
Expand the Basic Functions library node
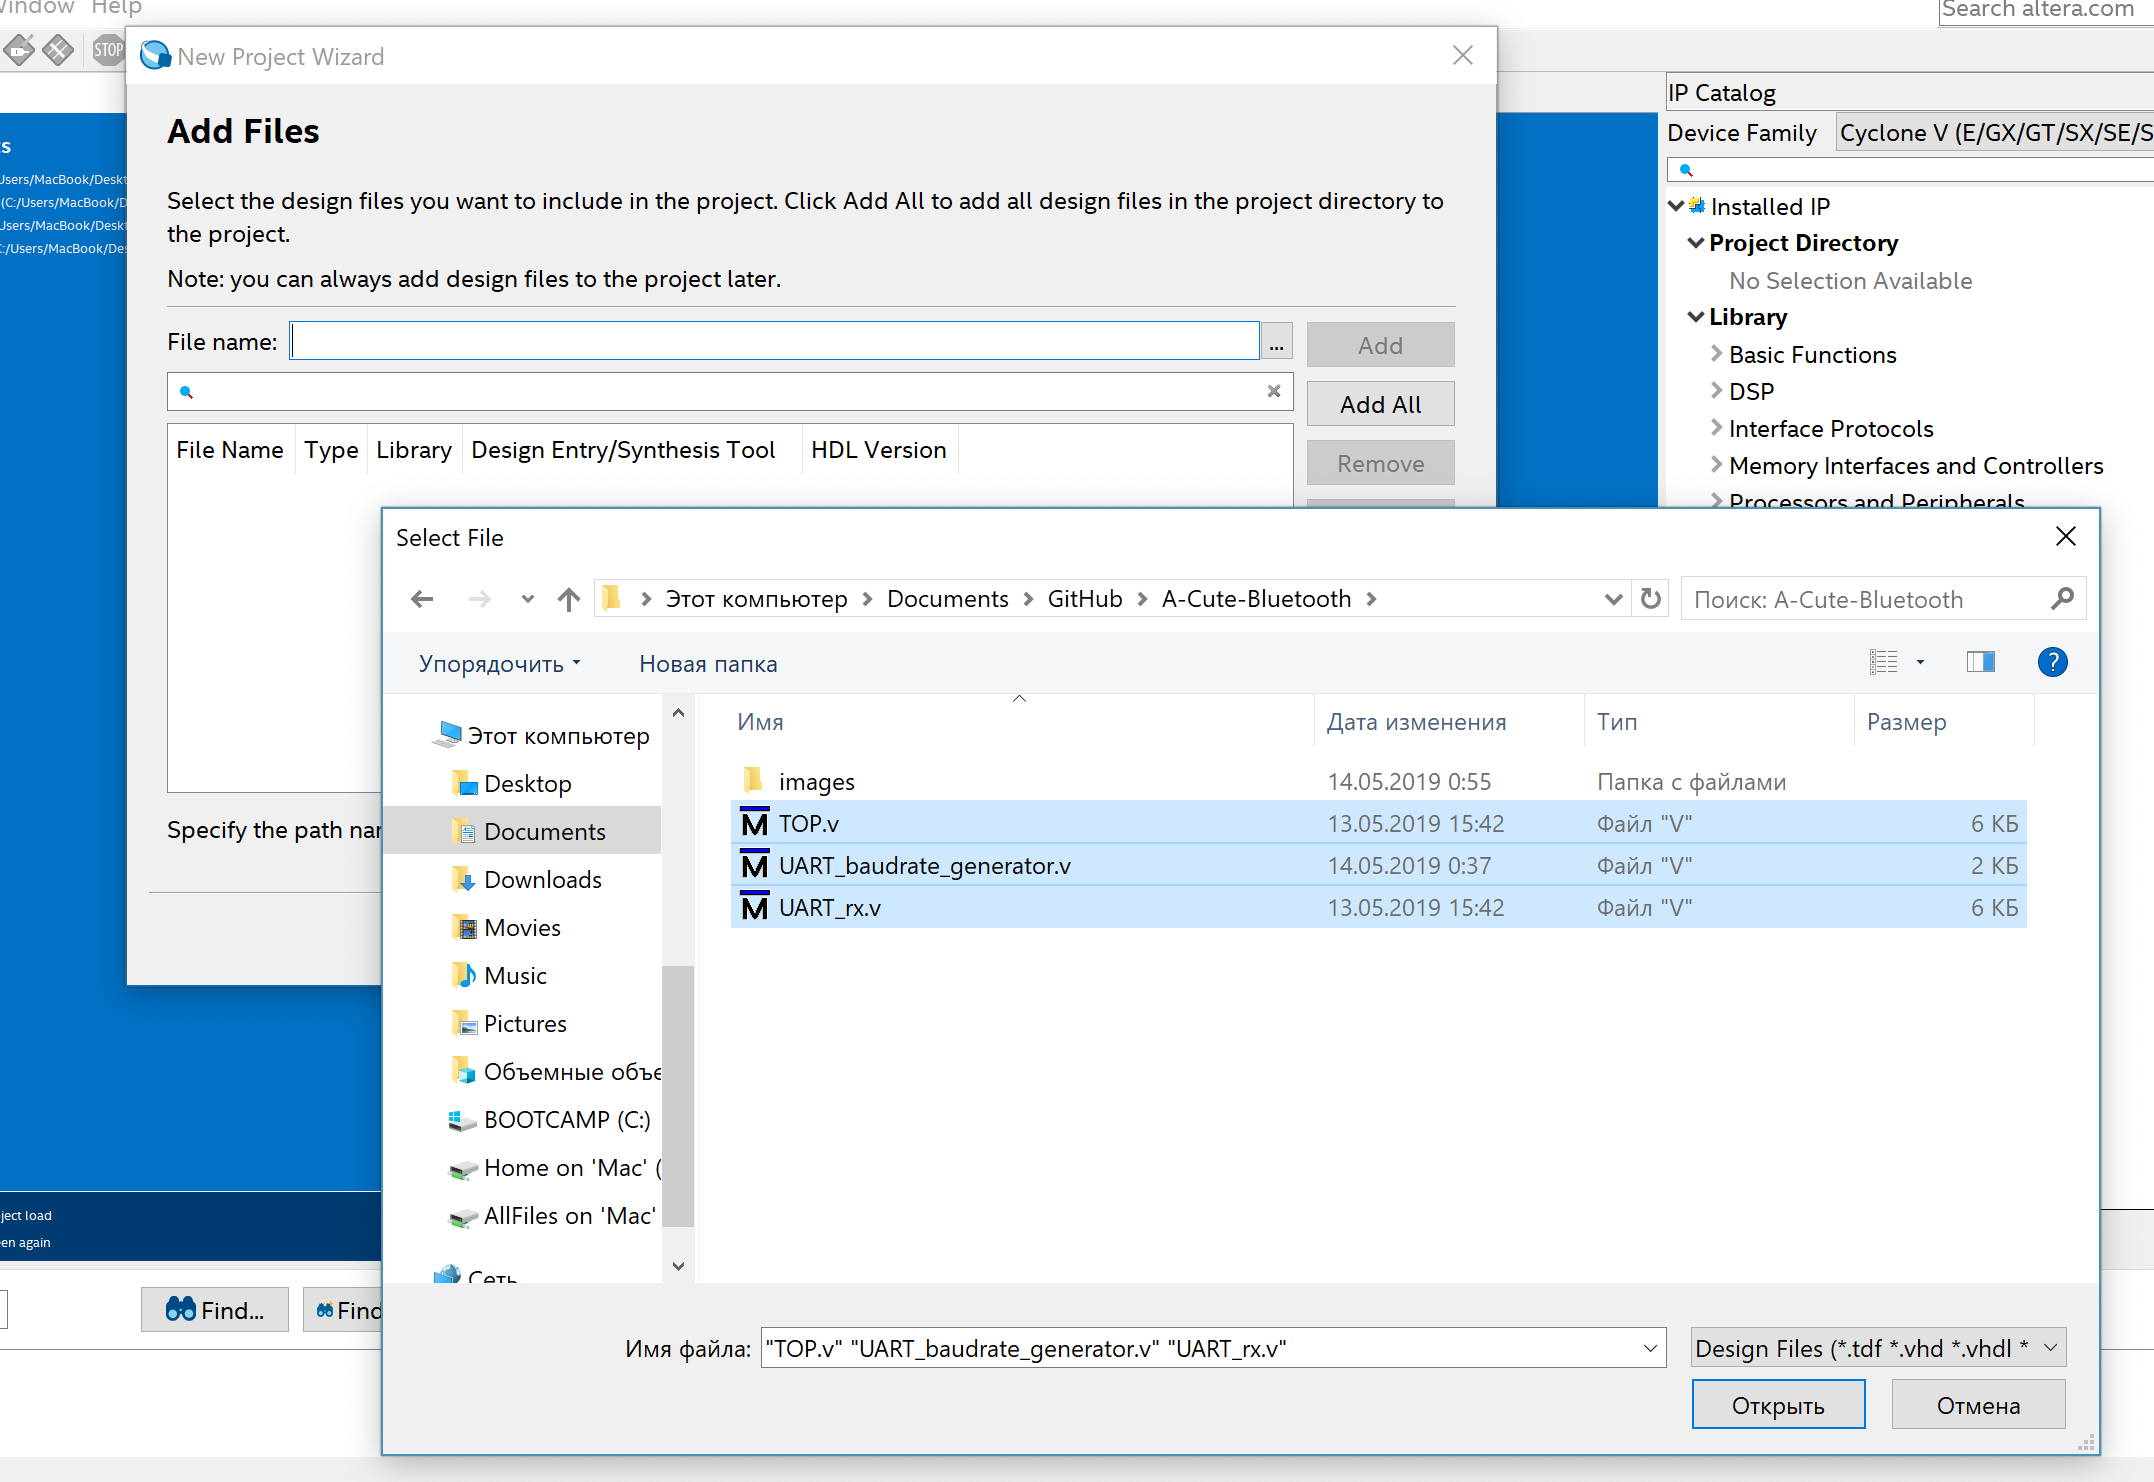(1716, 354)
